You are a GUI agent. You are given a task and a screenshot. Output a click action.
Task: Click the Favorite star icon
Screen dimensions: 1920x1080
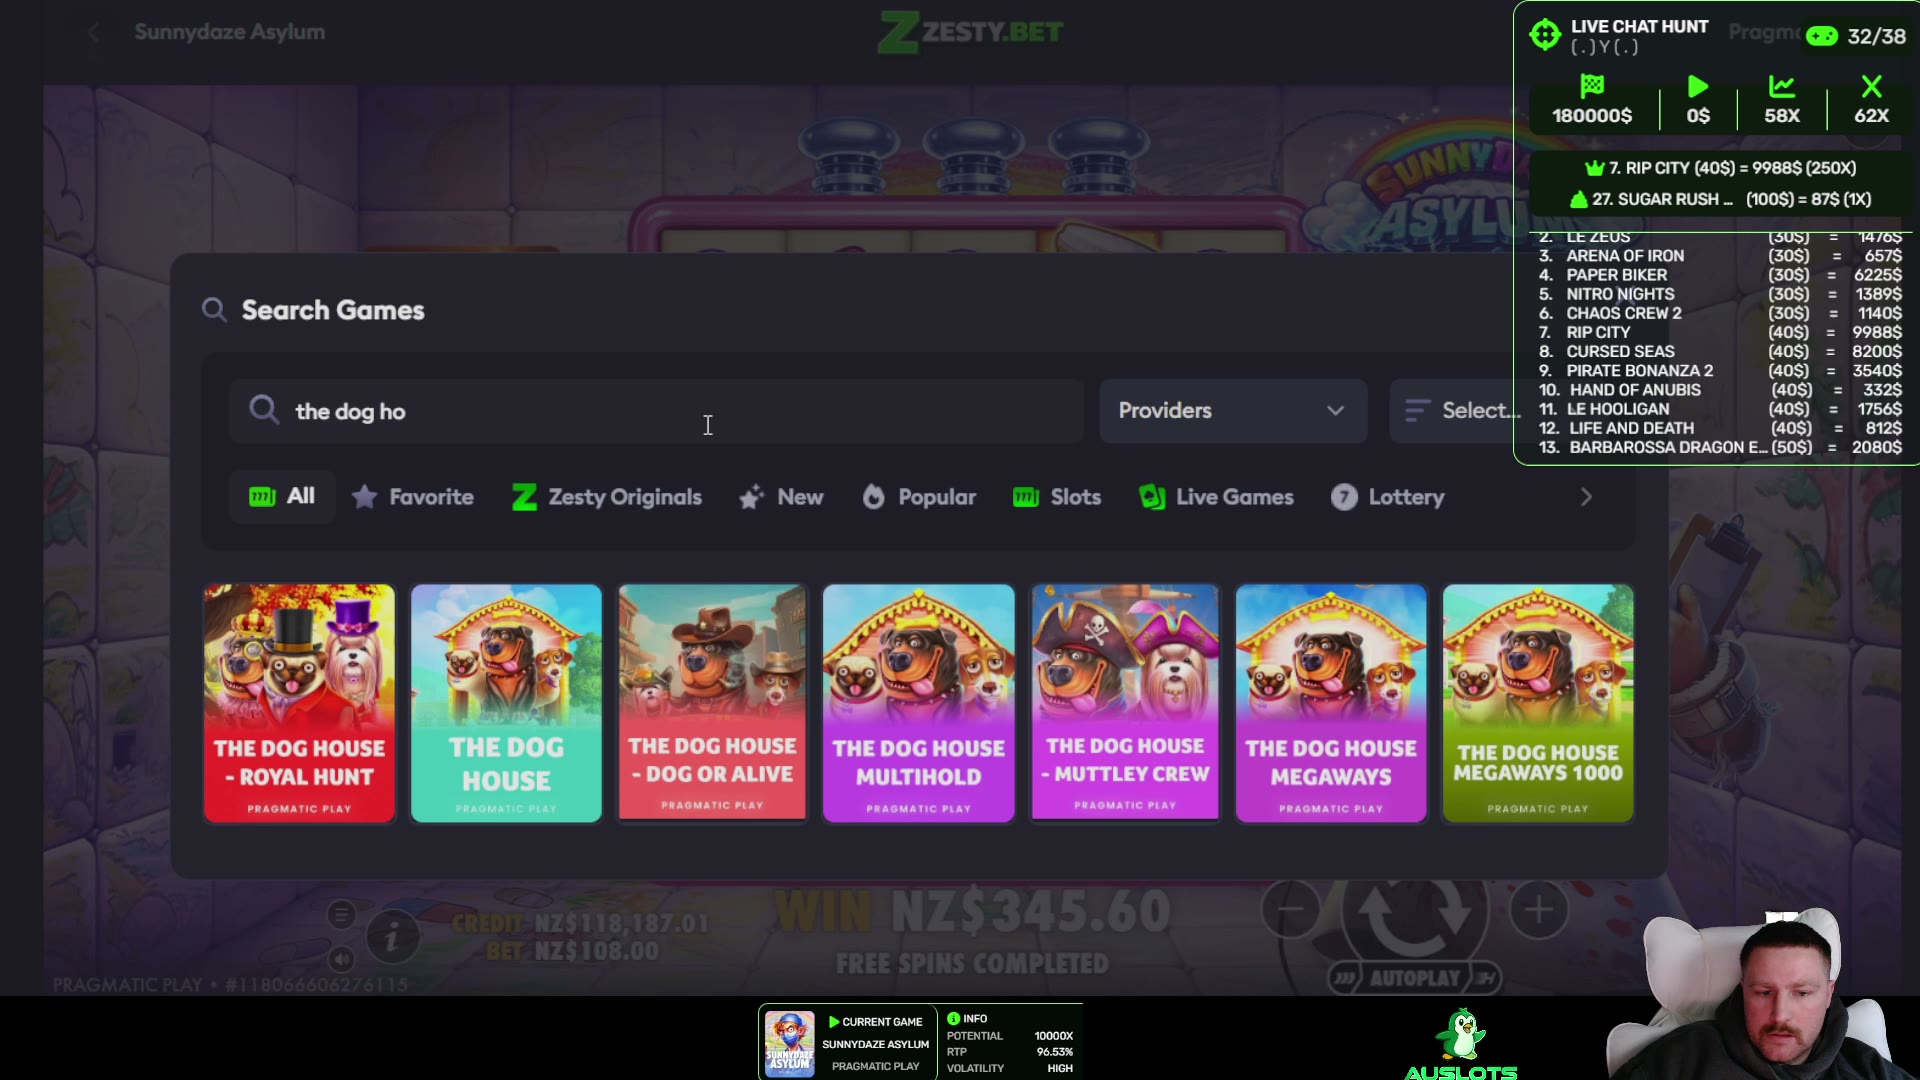364,497
